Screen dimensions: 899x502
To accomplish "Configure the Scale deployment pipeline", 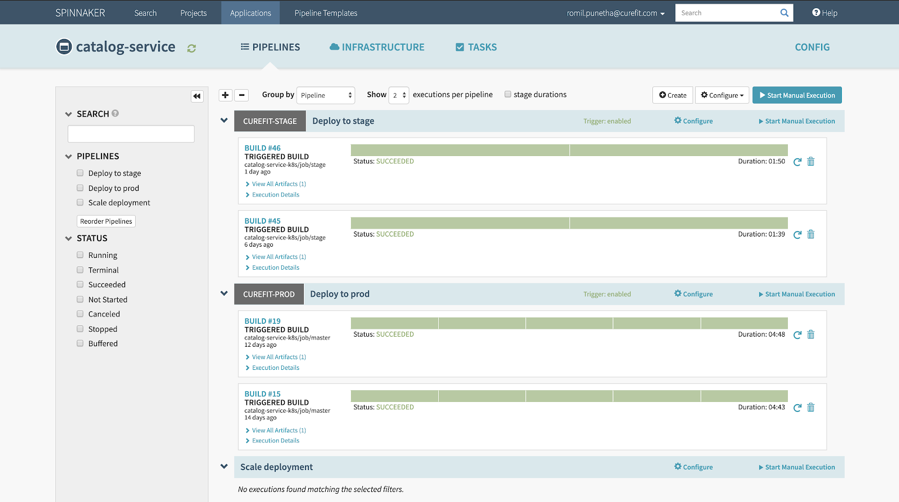I will tap(694, 467).
